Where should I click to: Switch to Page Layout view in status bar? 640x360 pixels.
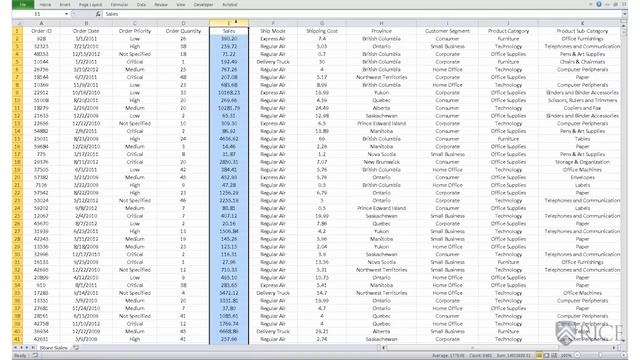(x=547, y=356)
